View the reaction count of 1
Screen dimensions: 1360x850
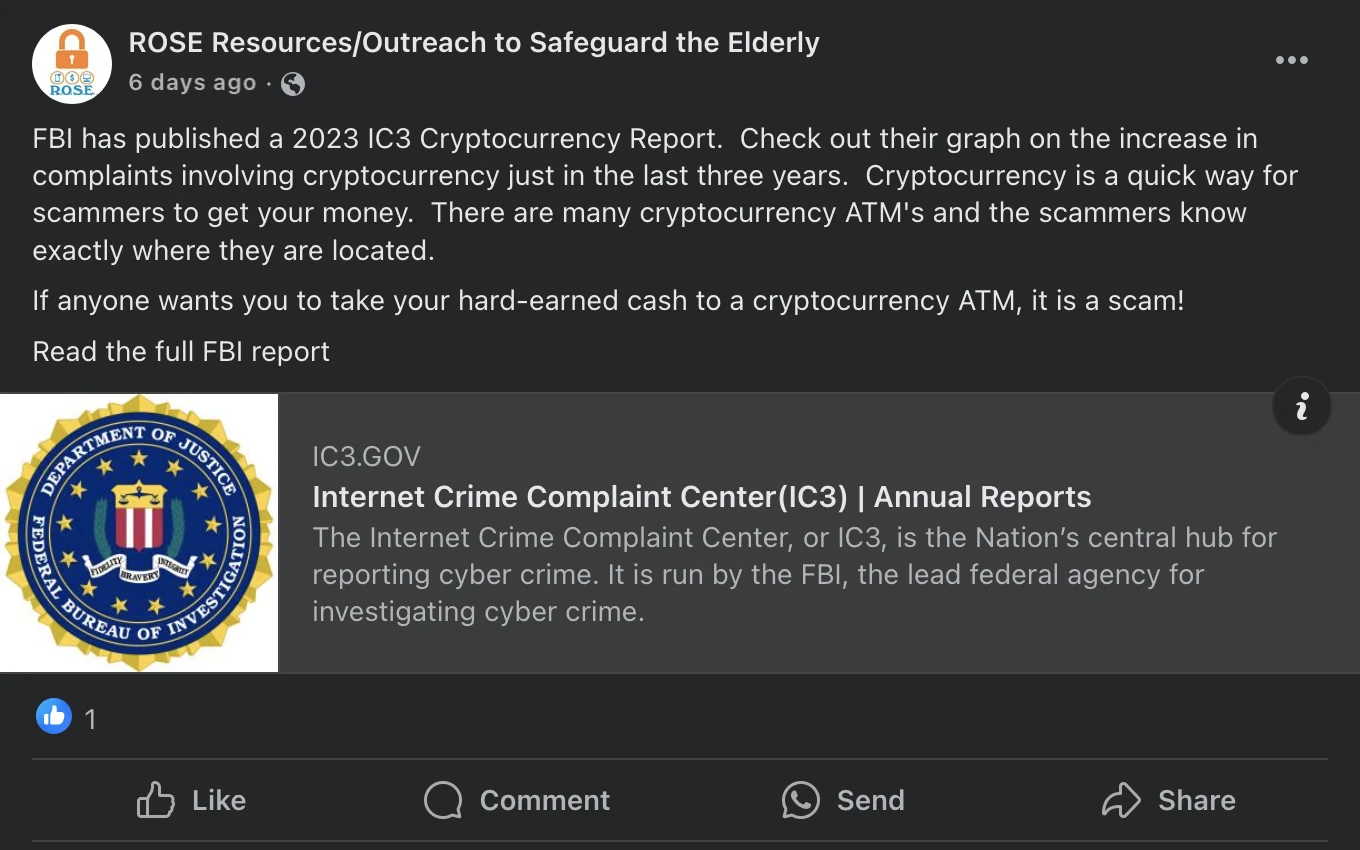point(90,718)
